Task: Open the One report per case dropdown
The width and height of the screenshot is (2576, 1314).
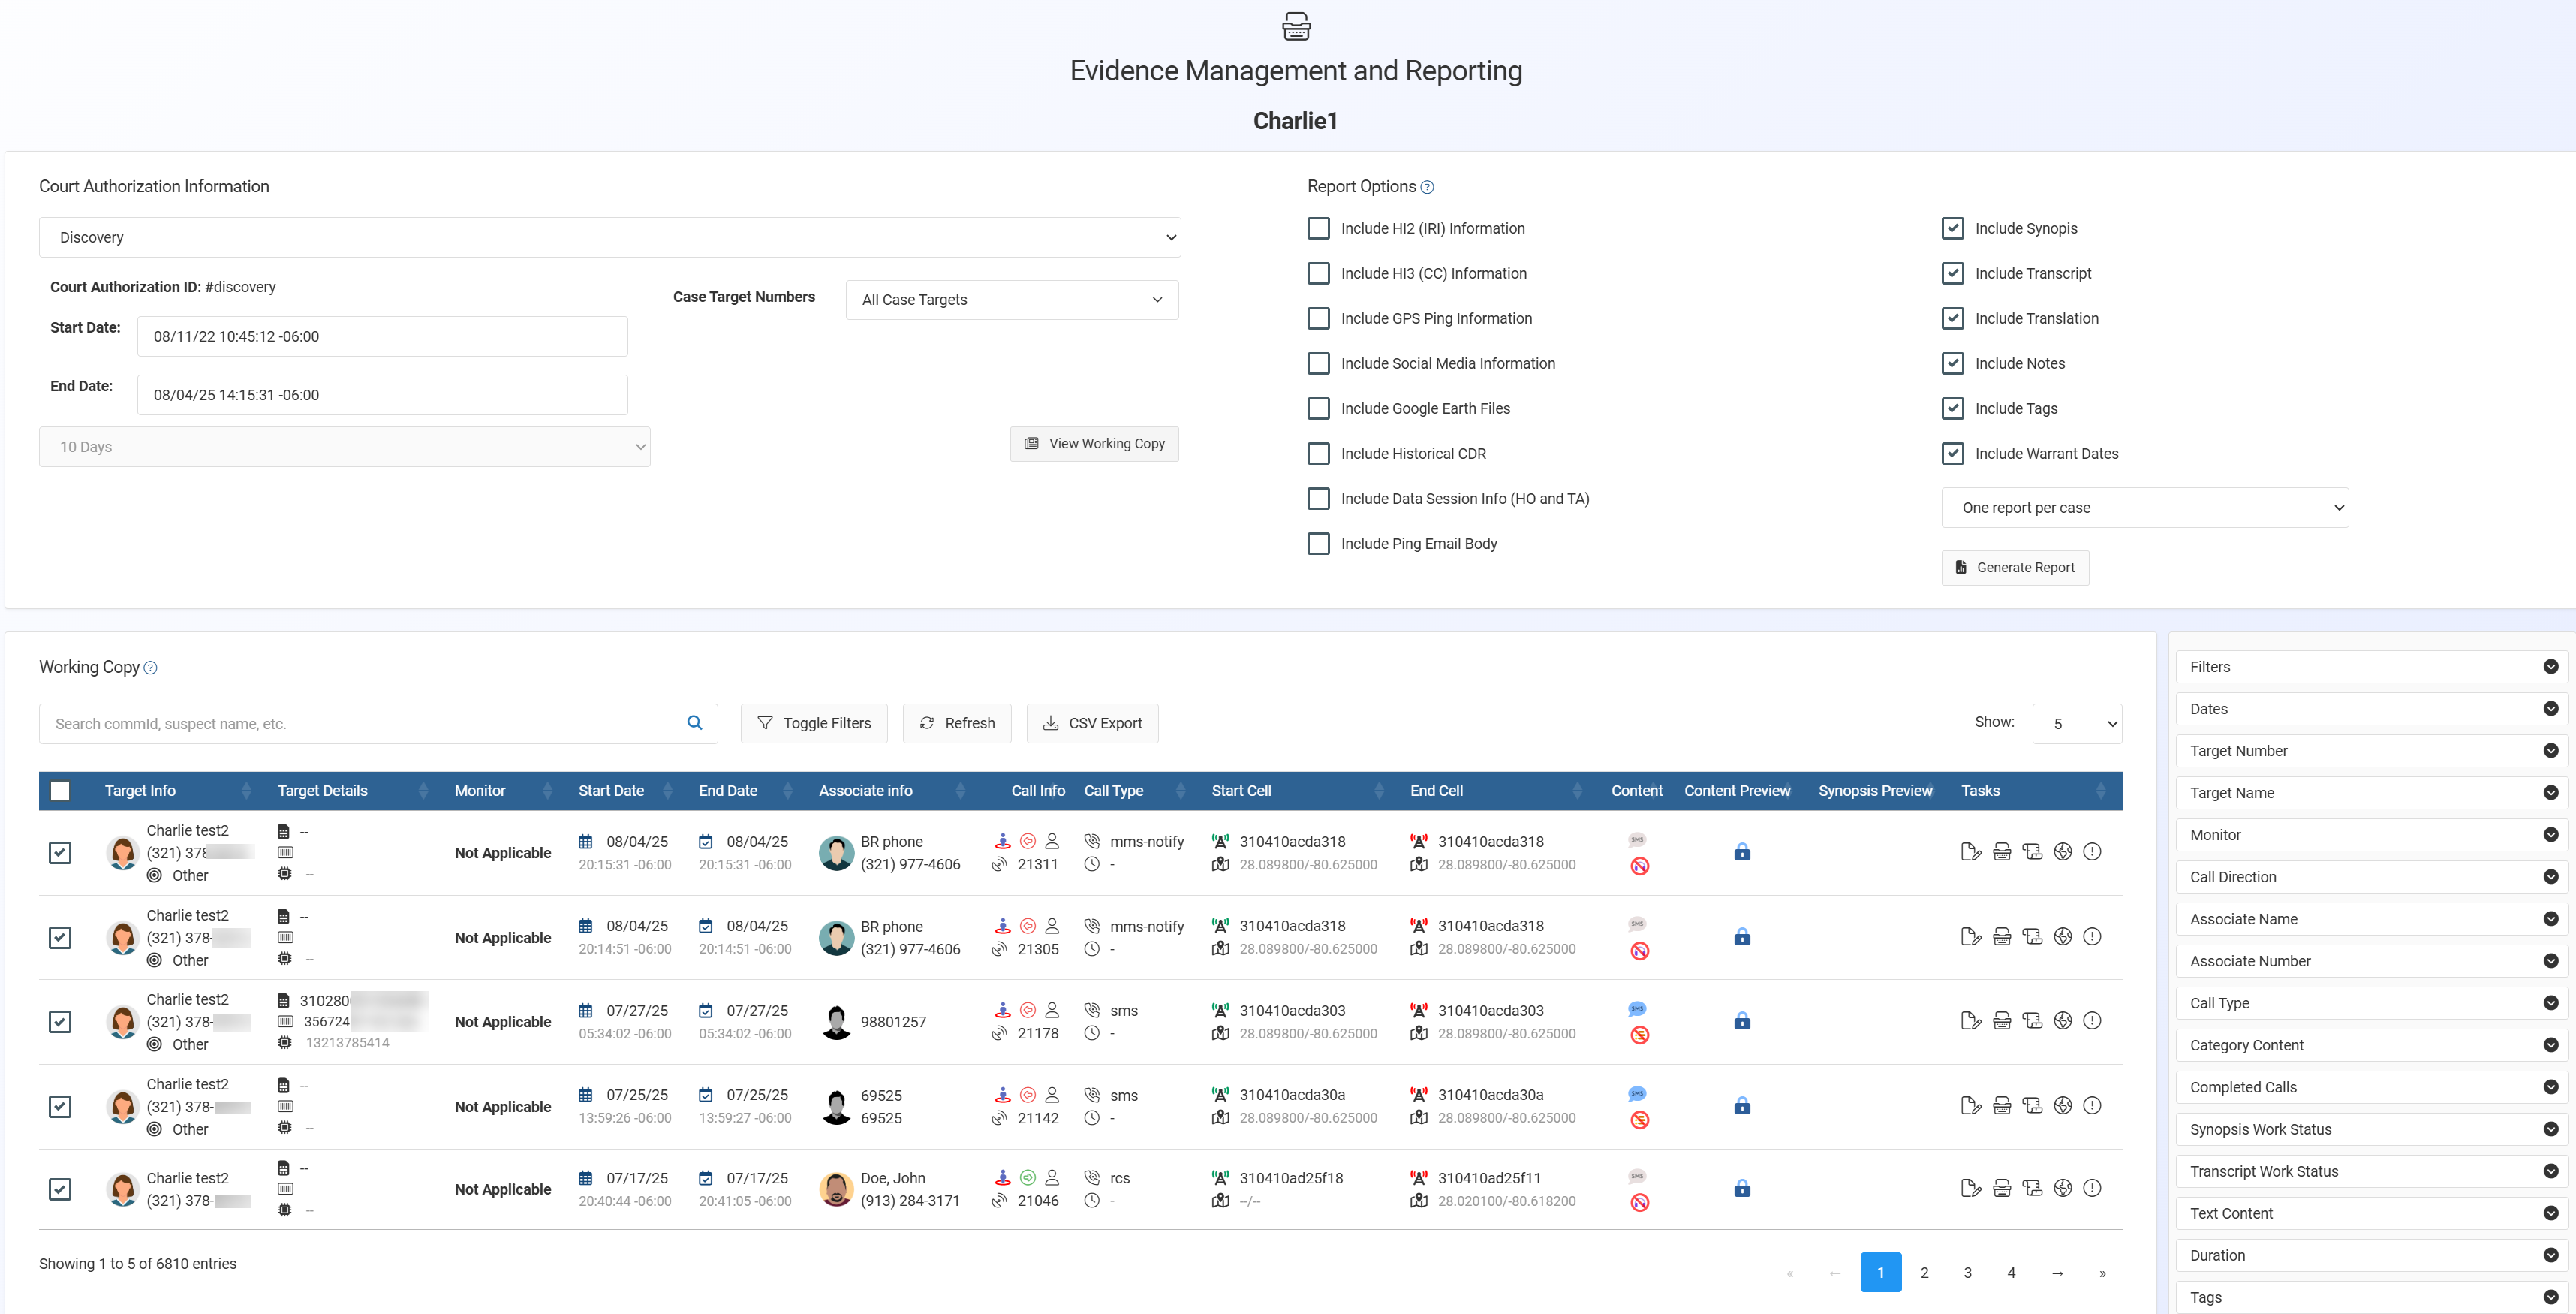Action: click(x=2144, y=508)
